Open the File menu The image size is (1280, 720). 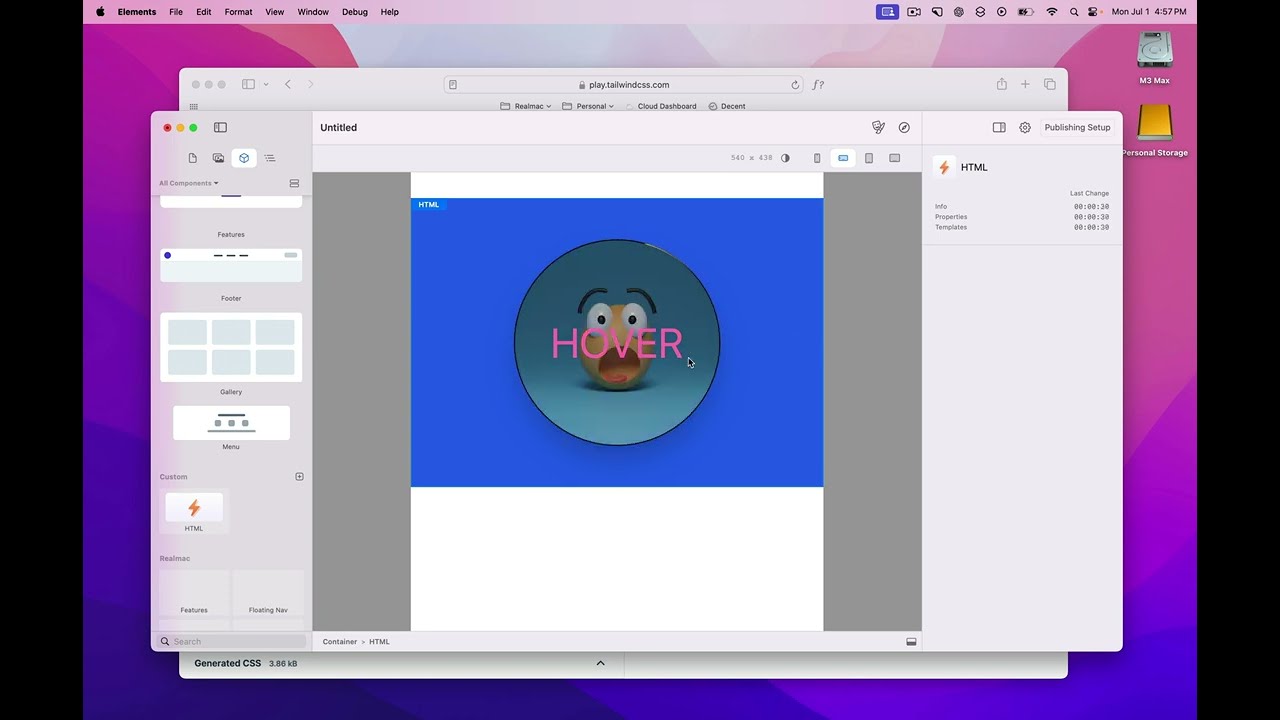[x=176, y=12]
